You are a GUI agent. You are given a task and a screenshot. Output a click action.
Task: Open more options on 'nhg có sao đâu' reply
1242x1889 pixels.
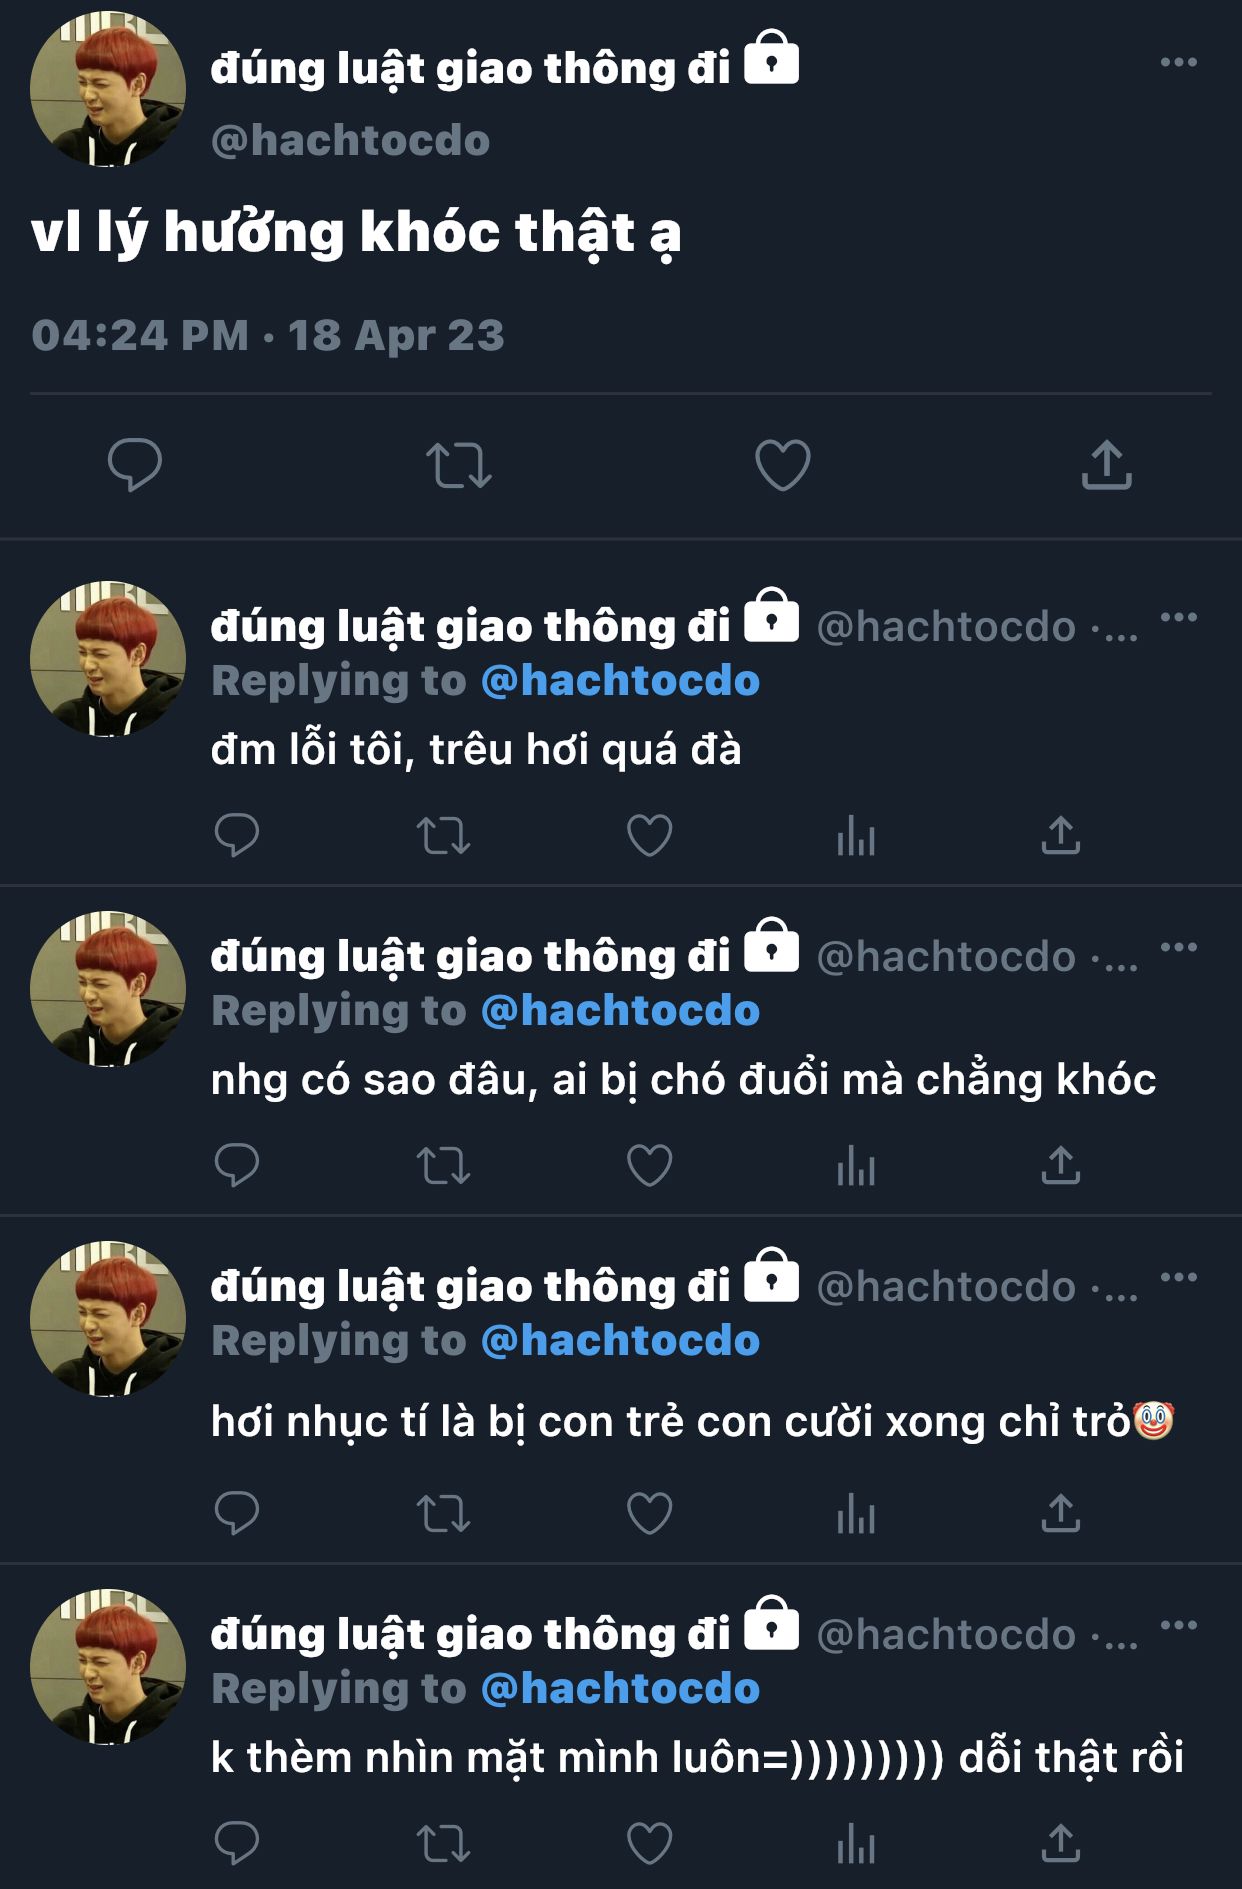[x=1179, y=947]
